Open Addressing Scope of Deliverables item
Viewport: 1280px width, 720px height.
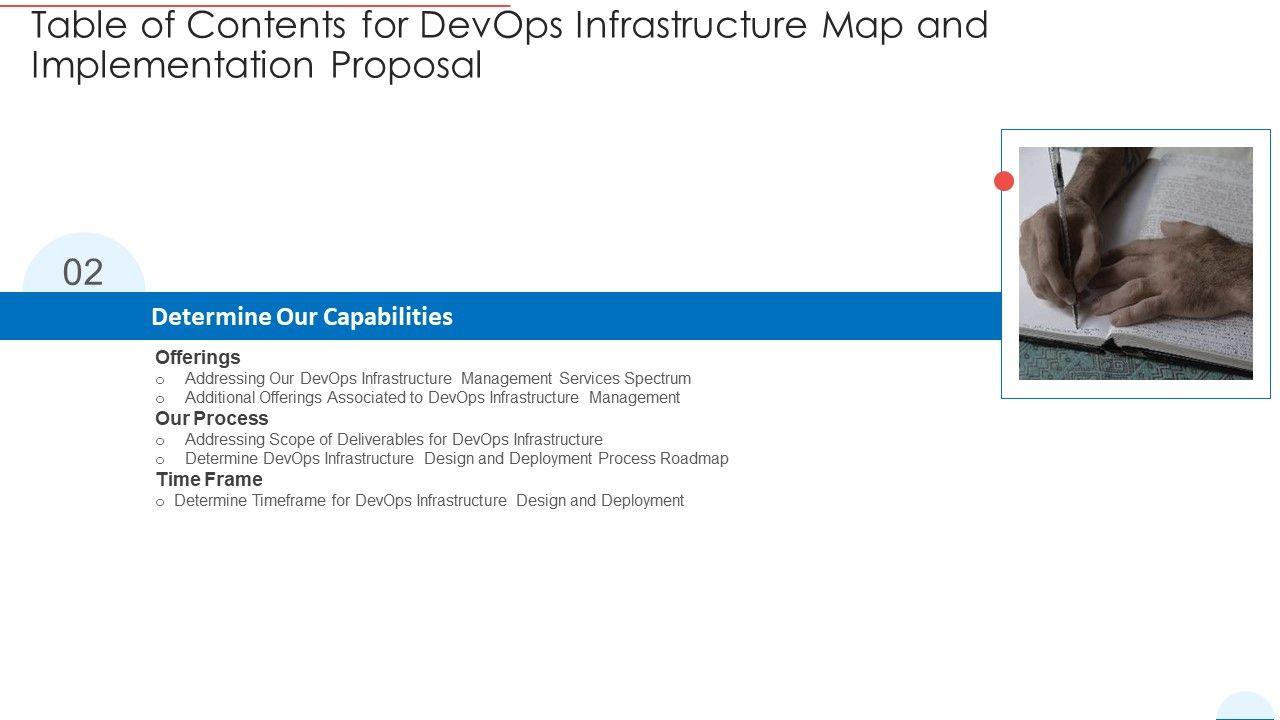[x=394, y=440]
